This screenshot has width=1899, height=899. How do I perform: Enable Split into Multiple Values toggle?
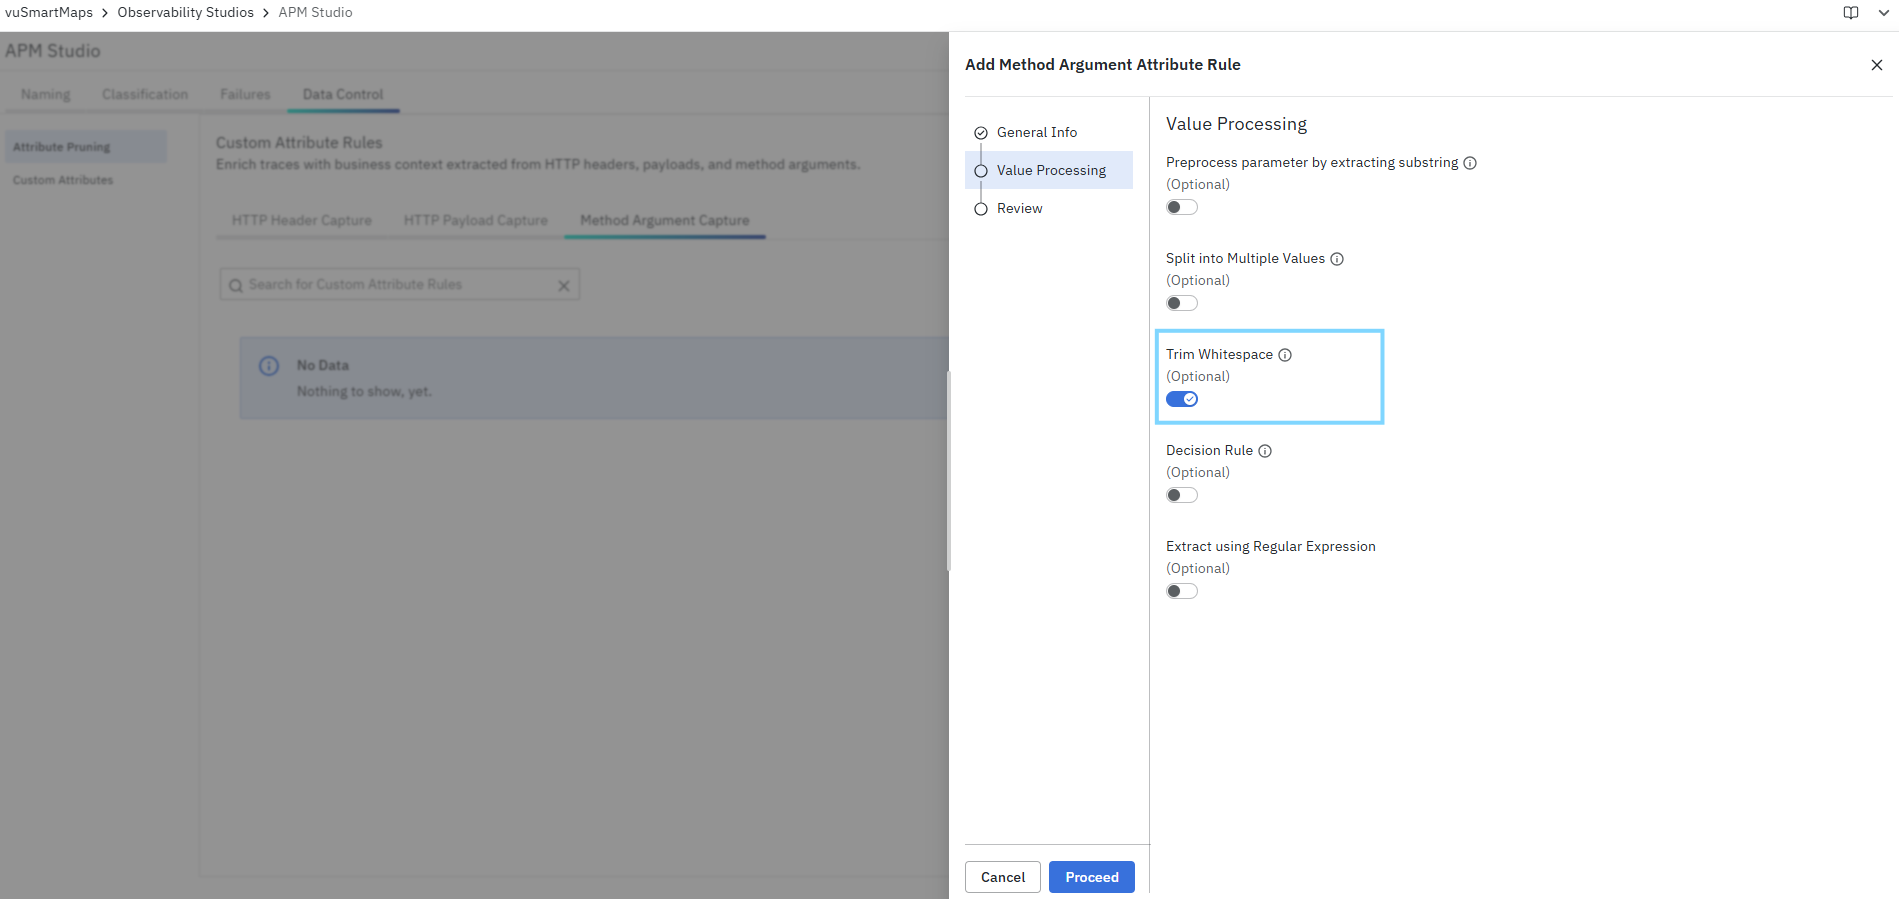[1182, 303]
